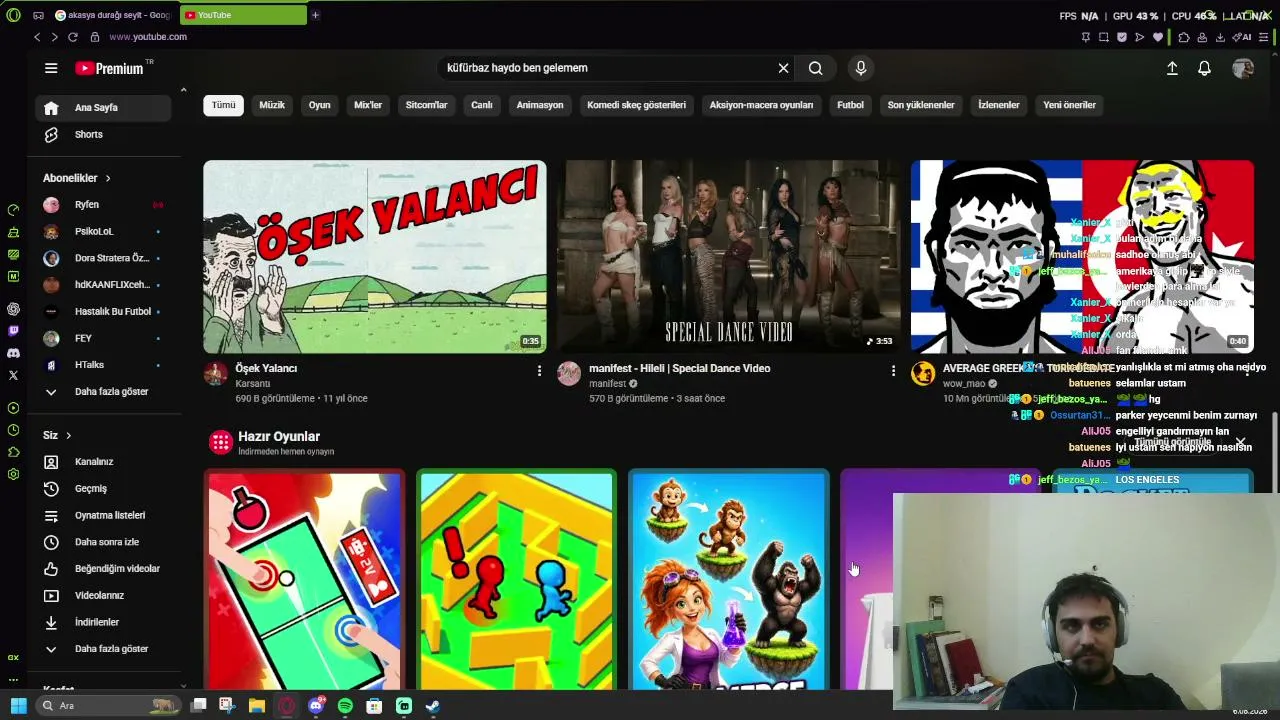The width and height of the screenshot is (1280, 720).
Task: Select the Müzik filter chip
Action: click(272, 105)
